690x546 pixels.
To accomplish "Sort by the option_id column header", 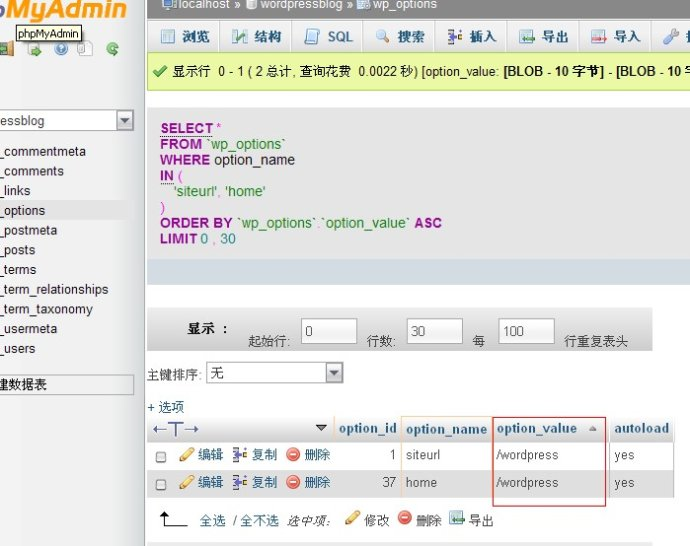I will click(367, 428).
